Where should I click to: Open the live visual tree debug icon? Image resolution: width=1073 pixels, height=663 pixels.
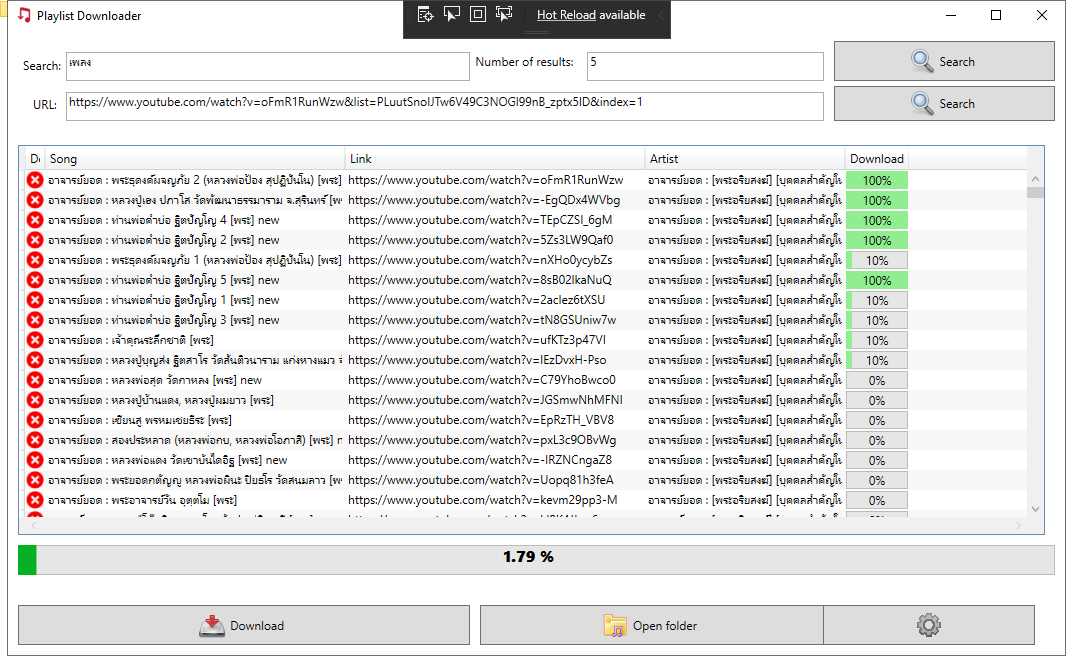(x=426, y=14)
